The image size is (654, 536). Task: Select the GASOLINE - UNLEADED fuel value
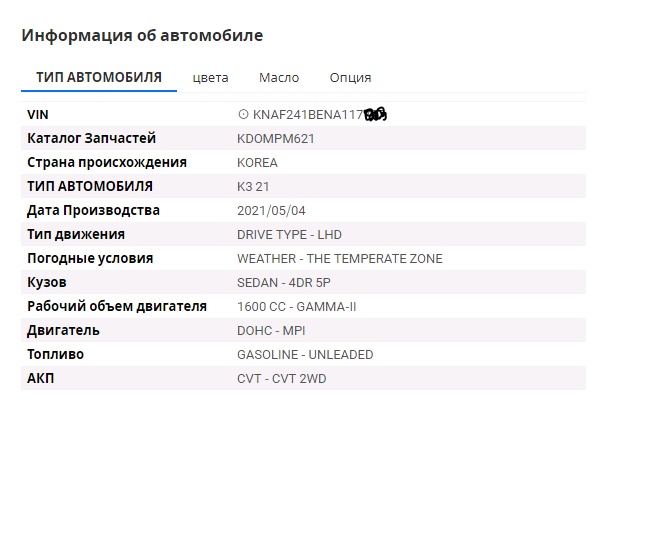pyautogui.click(x=305, y=355)
